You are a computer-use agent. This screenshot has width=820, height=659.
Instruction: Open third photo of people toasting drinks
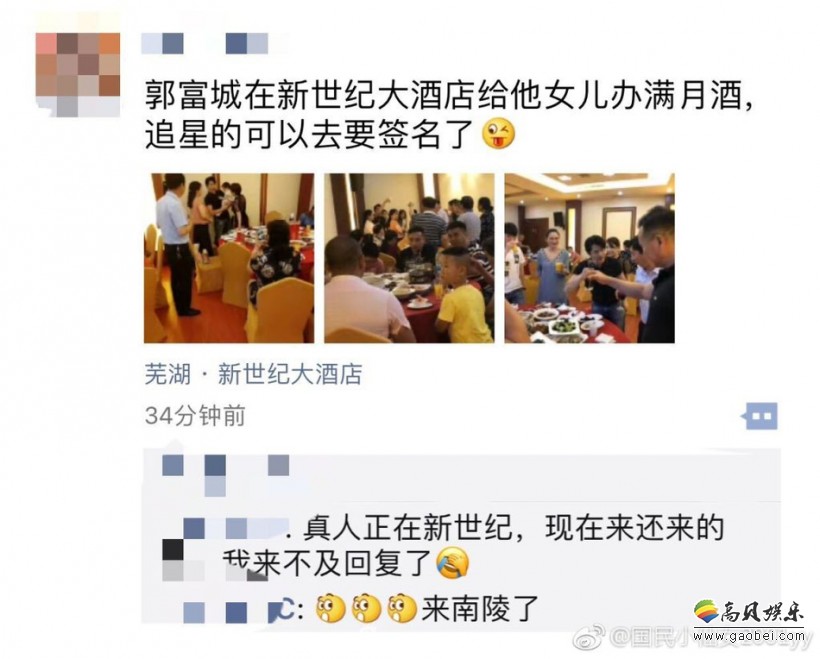point(589,258)
